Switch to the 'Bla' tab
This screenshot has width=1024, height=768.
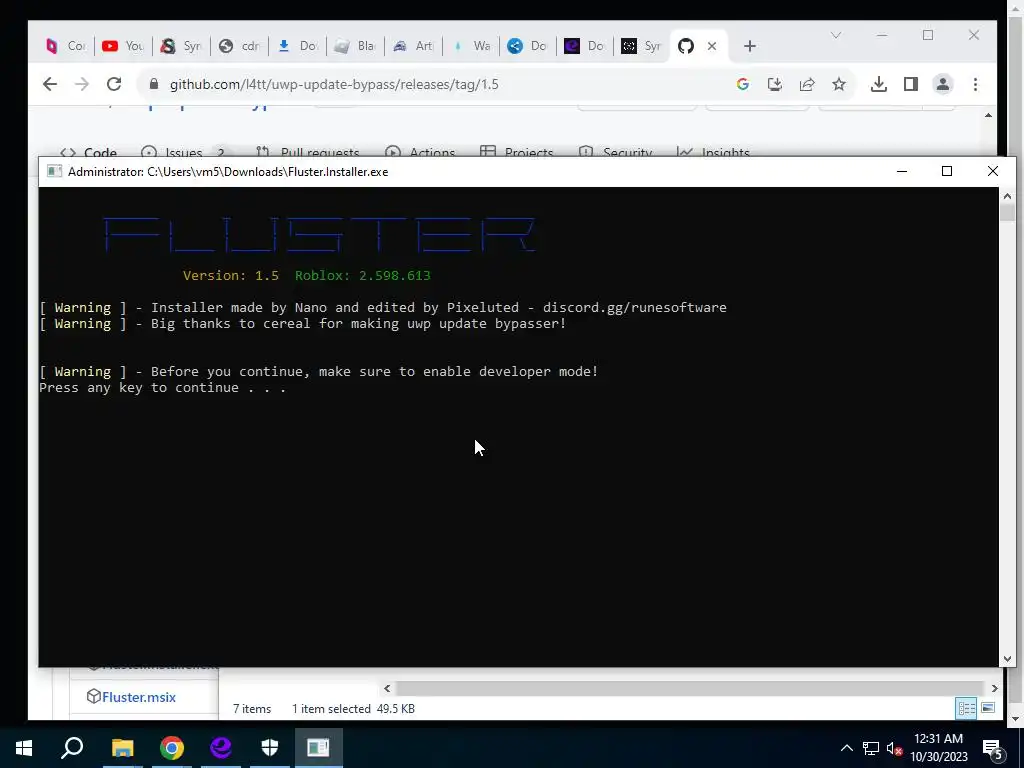point(355,46)
